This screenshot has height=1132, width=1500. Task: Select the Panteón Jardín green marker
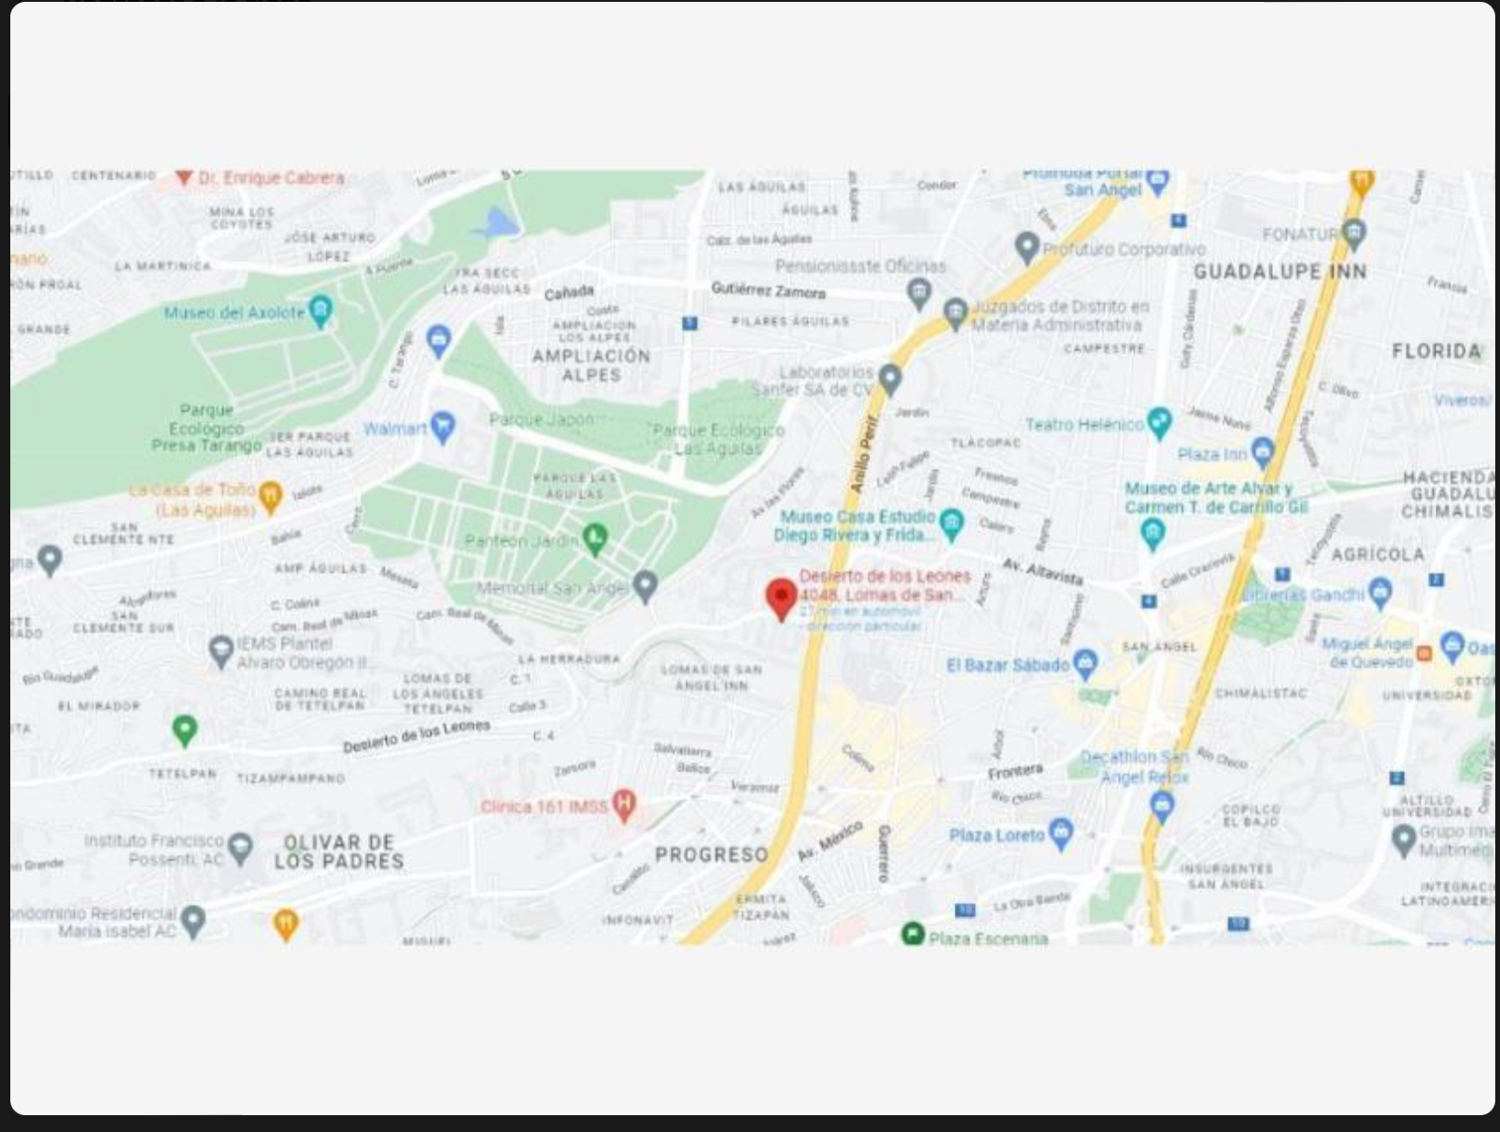[595, 540]
